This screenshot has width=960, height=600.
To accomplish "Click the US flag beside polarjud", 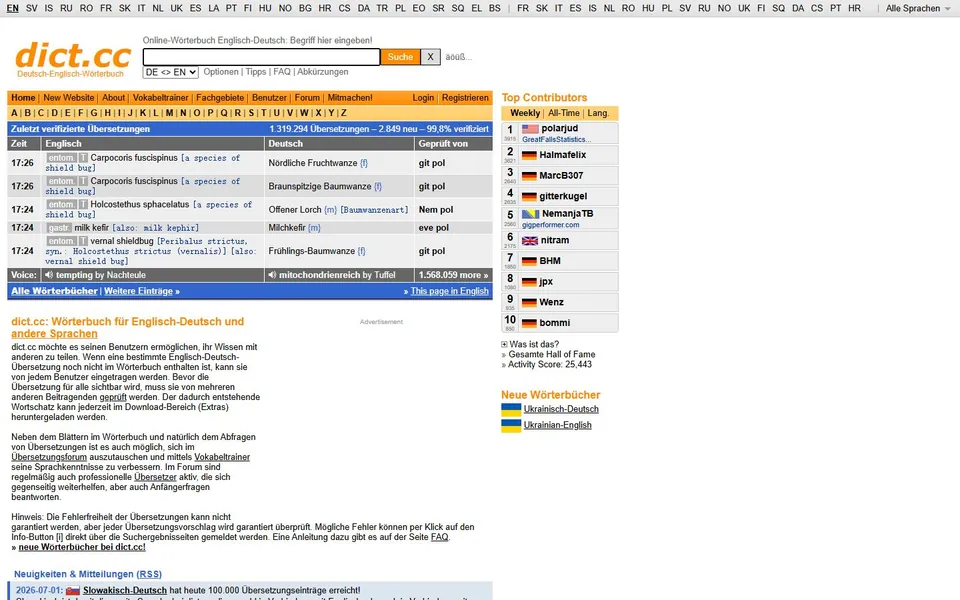I will pos(530,129).
